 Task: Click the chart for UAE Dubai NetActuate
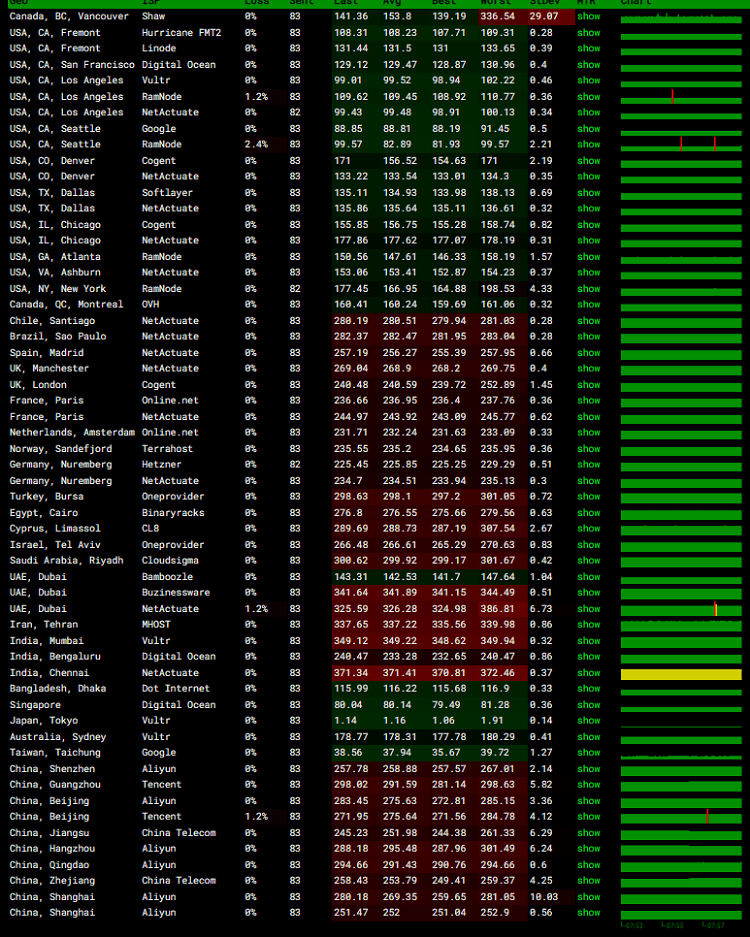point(681,609)
